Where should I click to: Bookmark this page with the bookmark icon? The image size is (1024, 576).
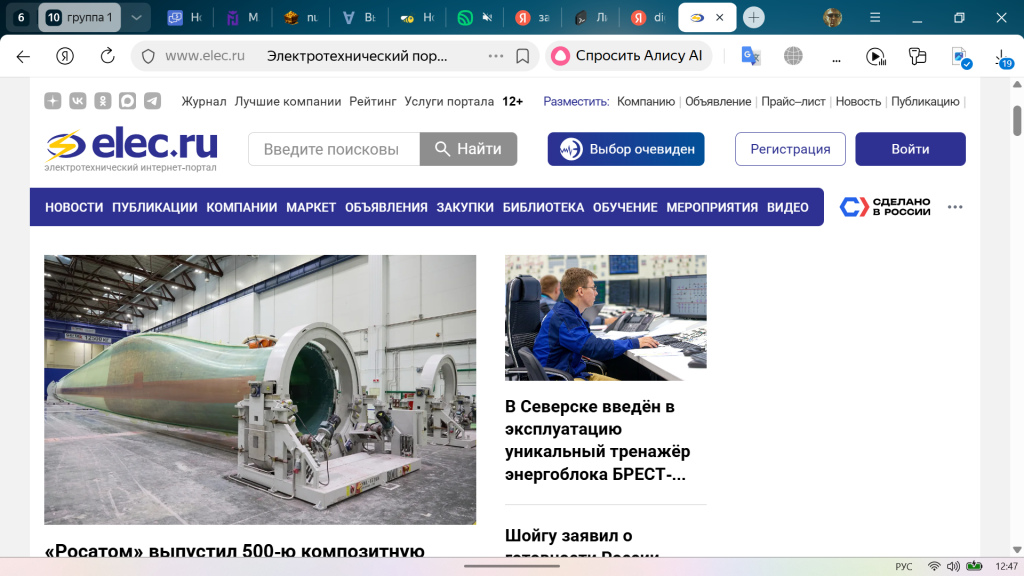pos(522,56)
